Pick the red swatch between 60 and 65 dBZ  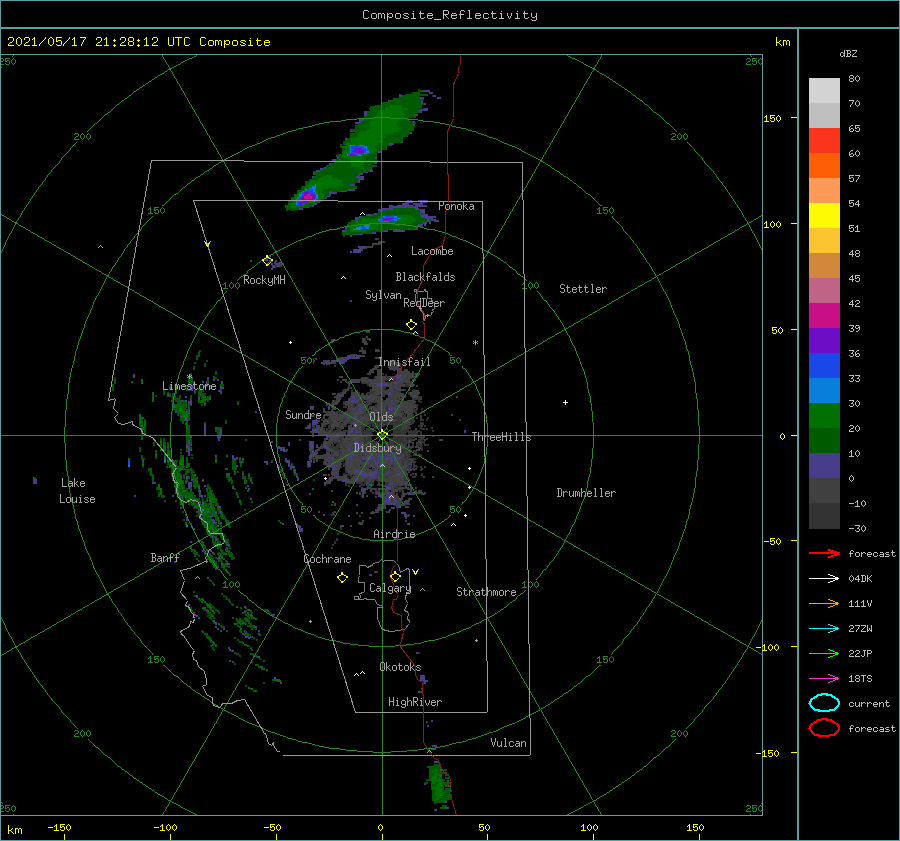coord(824,141)
